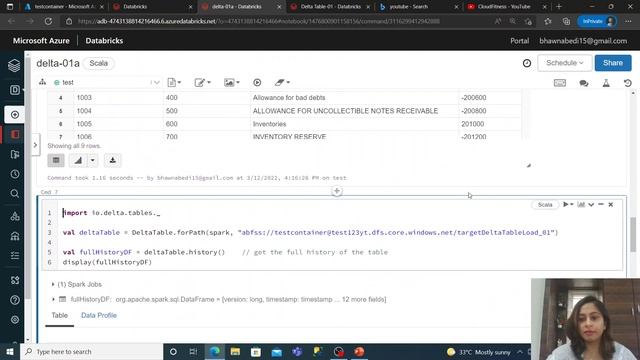Click the Run All play icon

[257, 82]
